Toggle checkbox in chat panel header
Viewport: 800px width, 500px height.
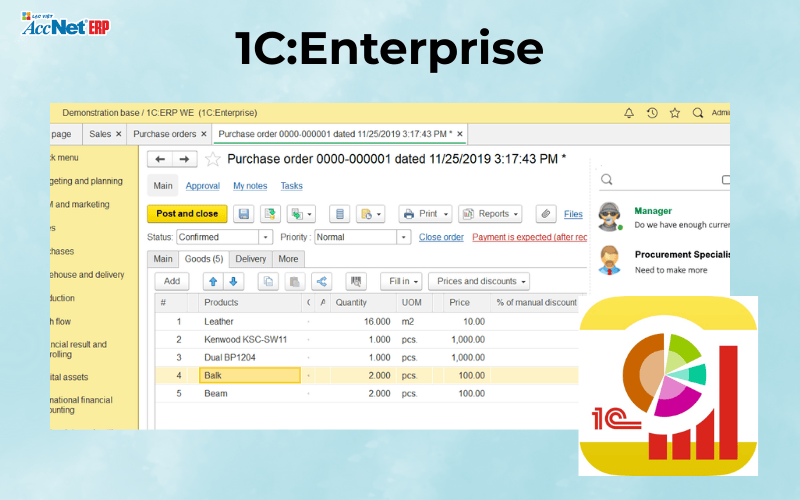point(726,179)
